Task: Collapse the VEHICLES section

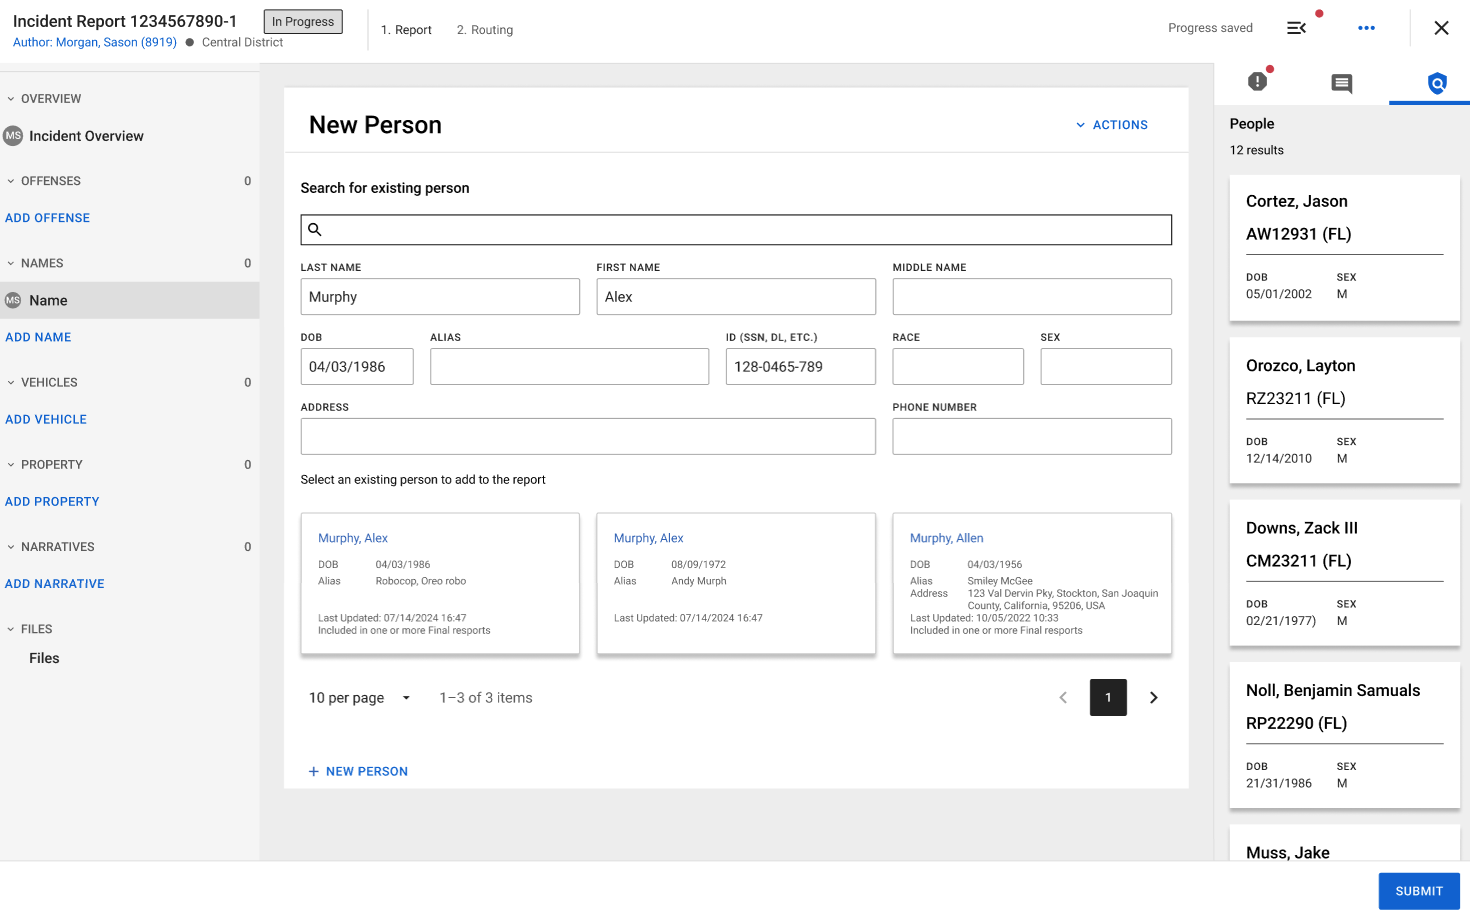Action: (11, 383)
